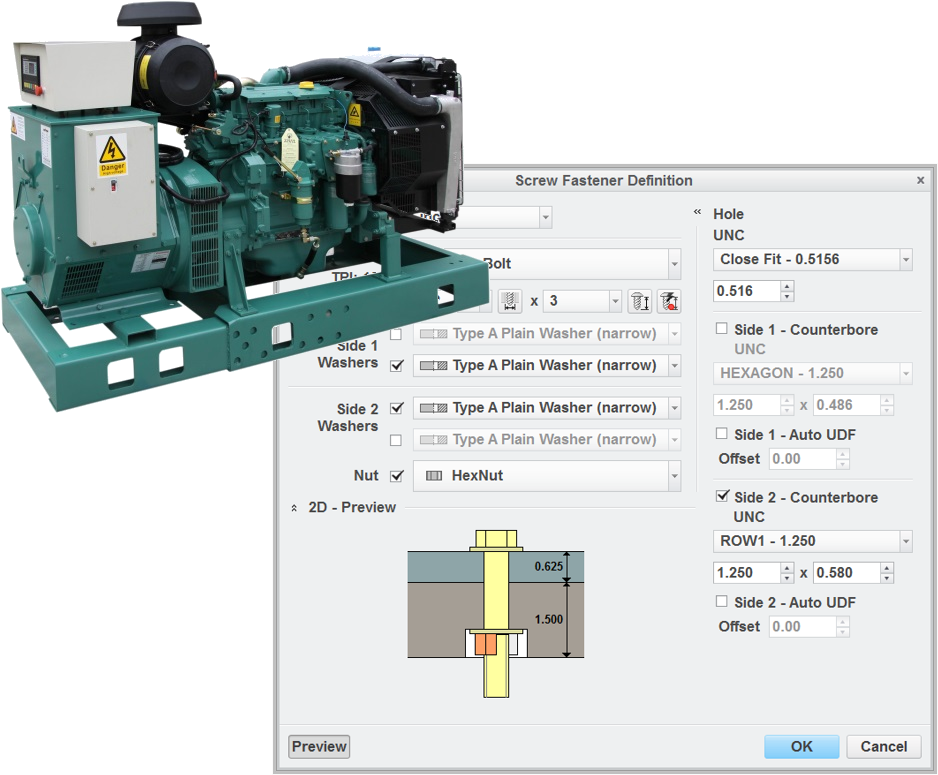
Task: Click the screw icon with red dot indicator
Action: (668, 300)
